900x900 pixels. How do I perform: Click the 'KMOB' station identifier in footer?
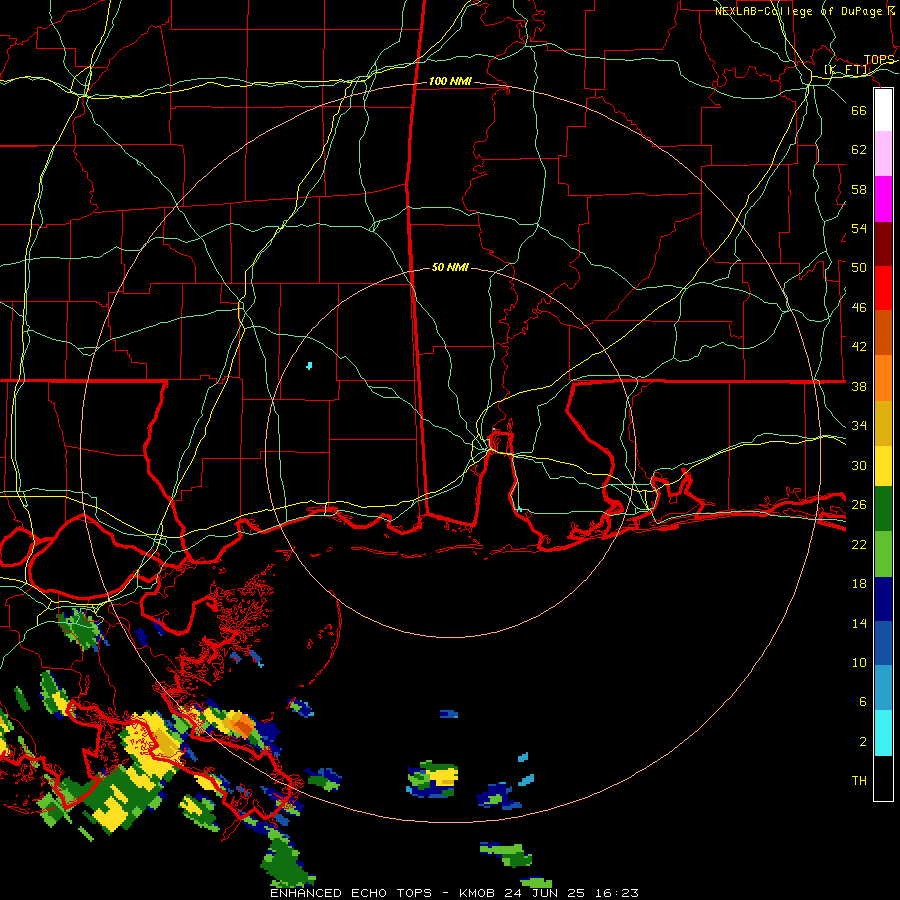tap(477, 893)
